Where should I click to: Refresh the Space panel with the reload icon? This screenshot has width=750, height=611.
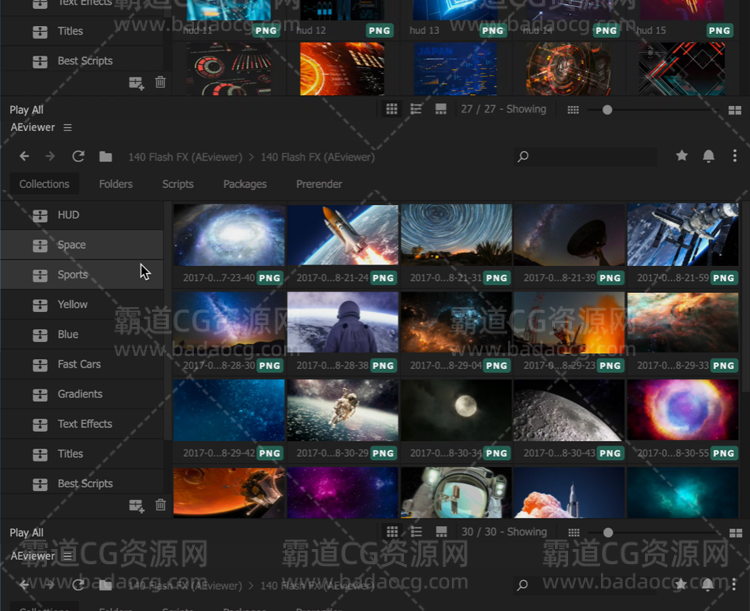click(78, 156)
